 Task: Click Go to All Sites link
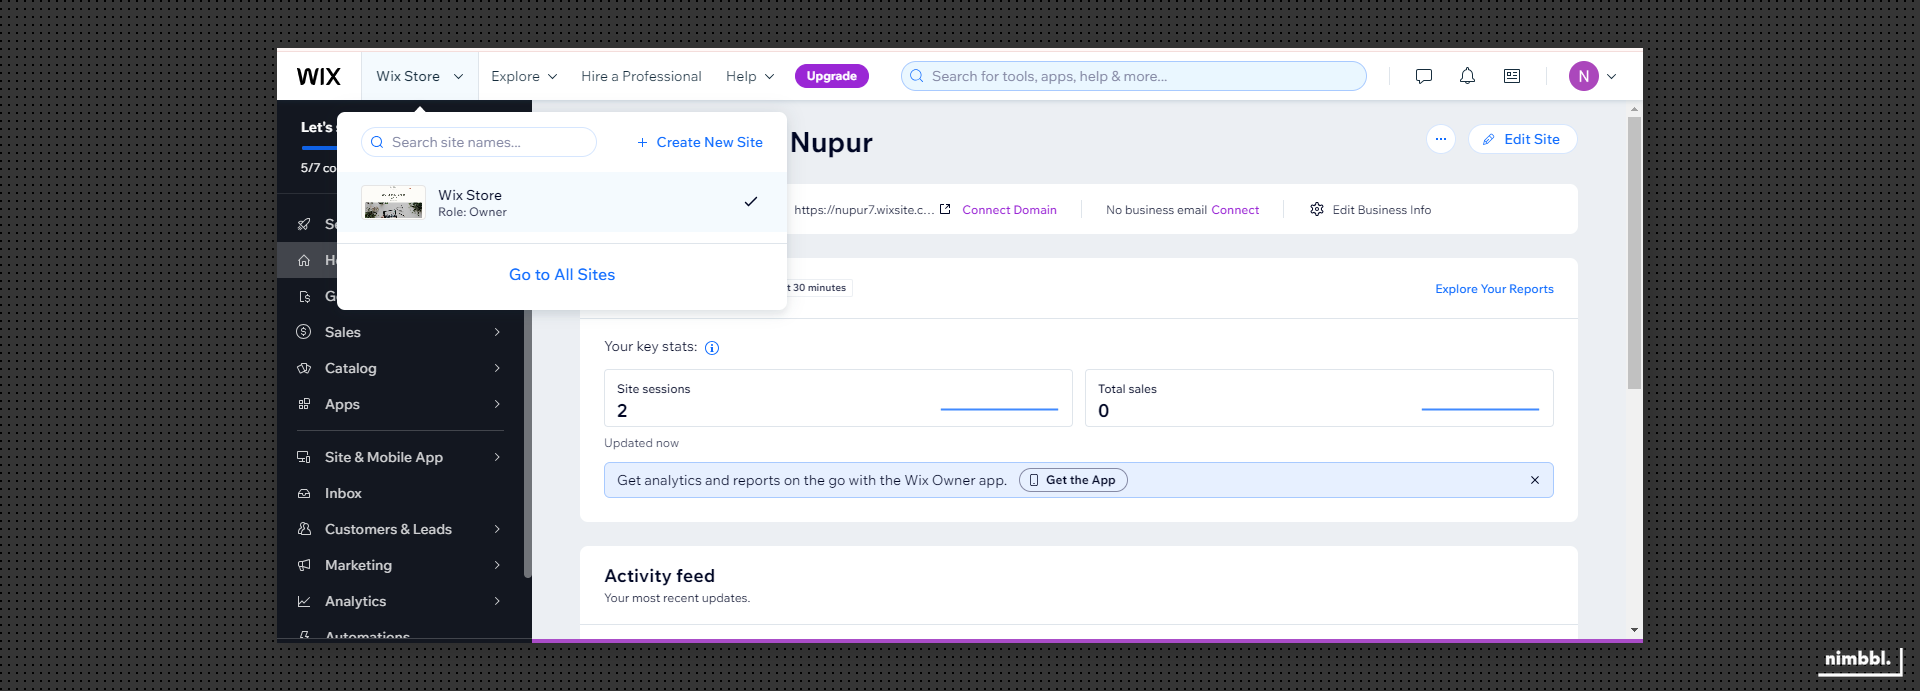pos(562,275)
